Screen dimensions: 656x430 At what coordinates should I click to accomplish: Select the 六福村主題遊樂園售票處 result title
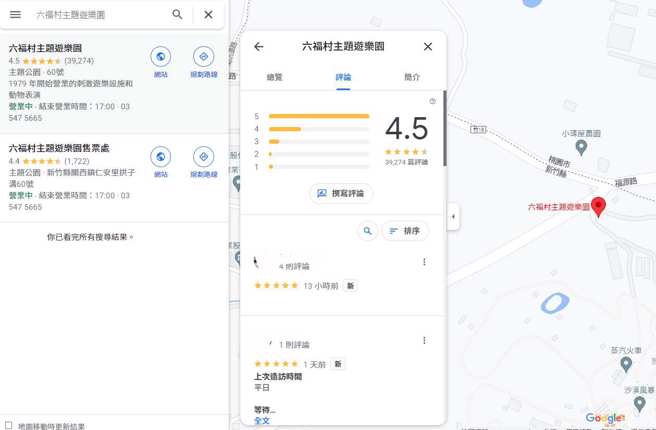tap(59, 148)
